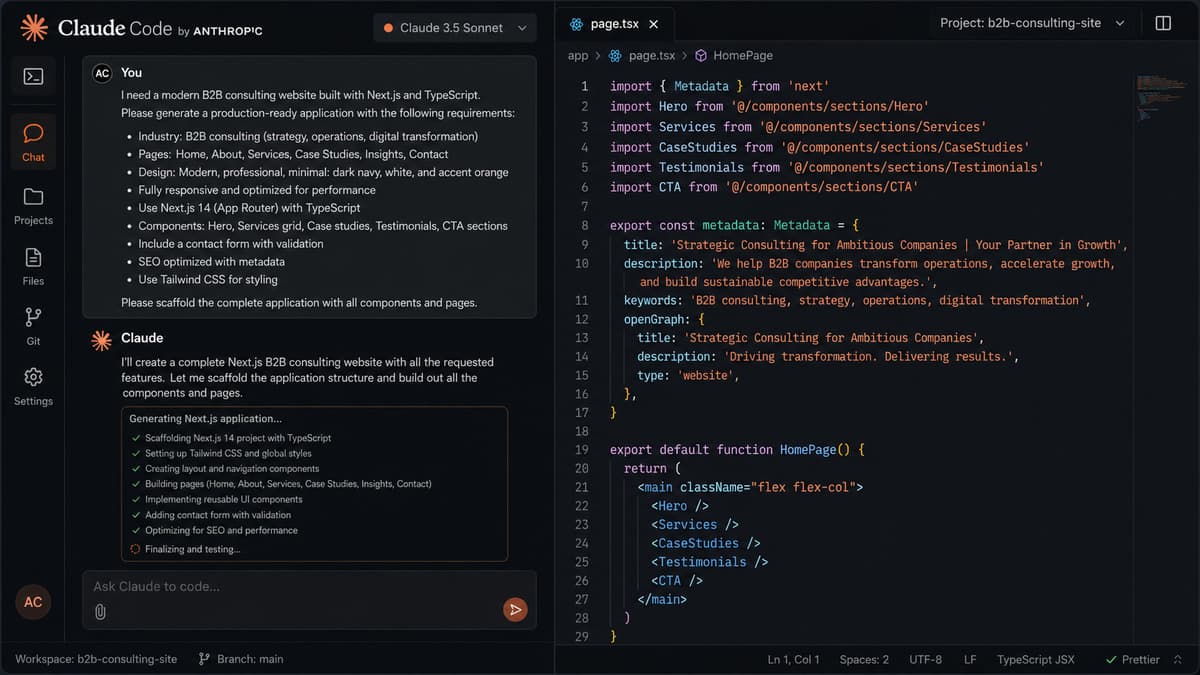The image size is (1200, 675).
Task: Click 'Generating Next.js application...' heading
Action: 206,419
